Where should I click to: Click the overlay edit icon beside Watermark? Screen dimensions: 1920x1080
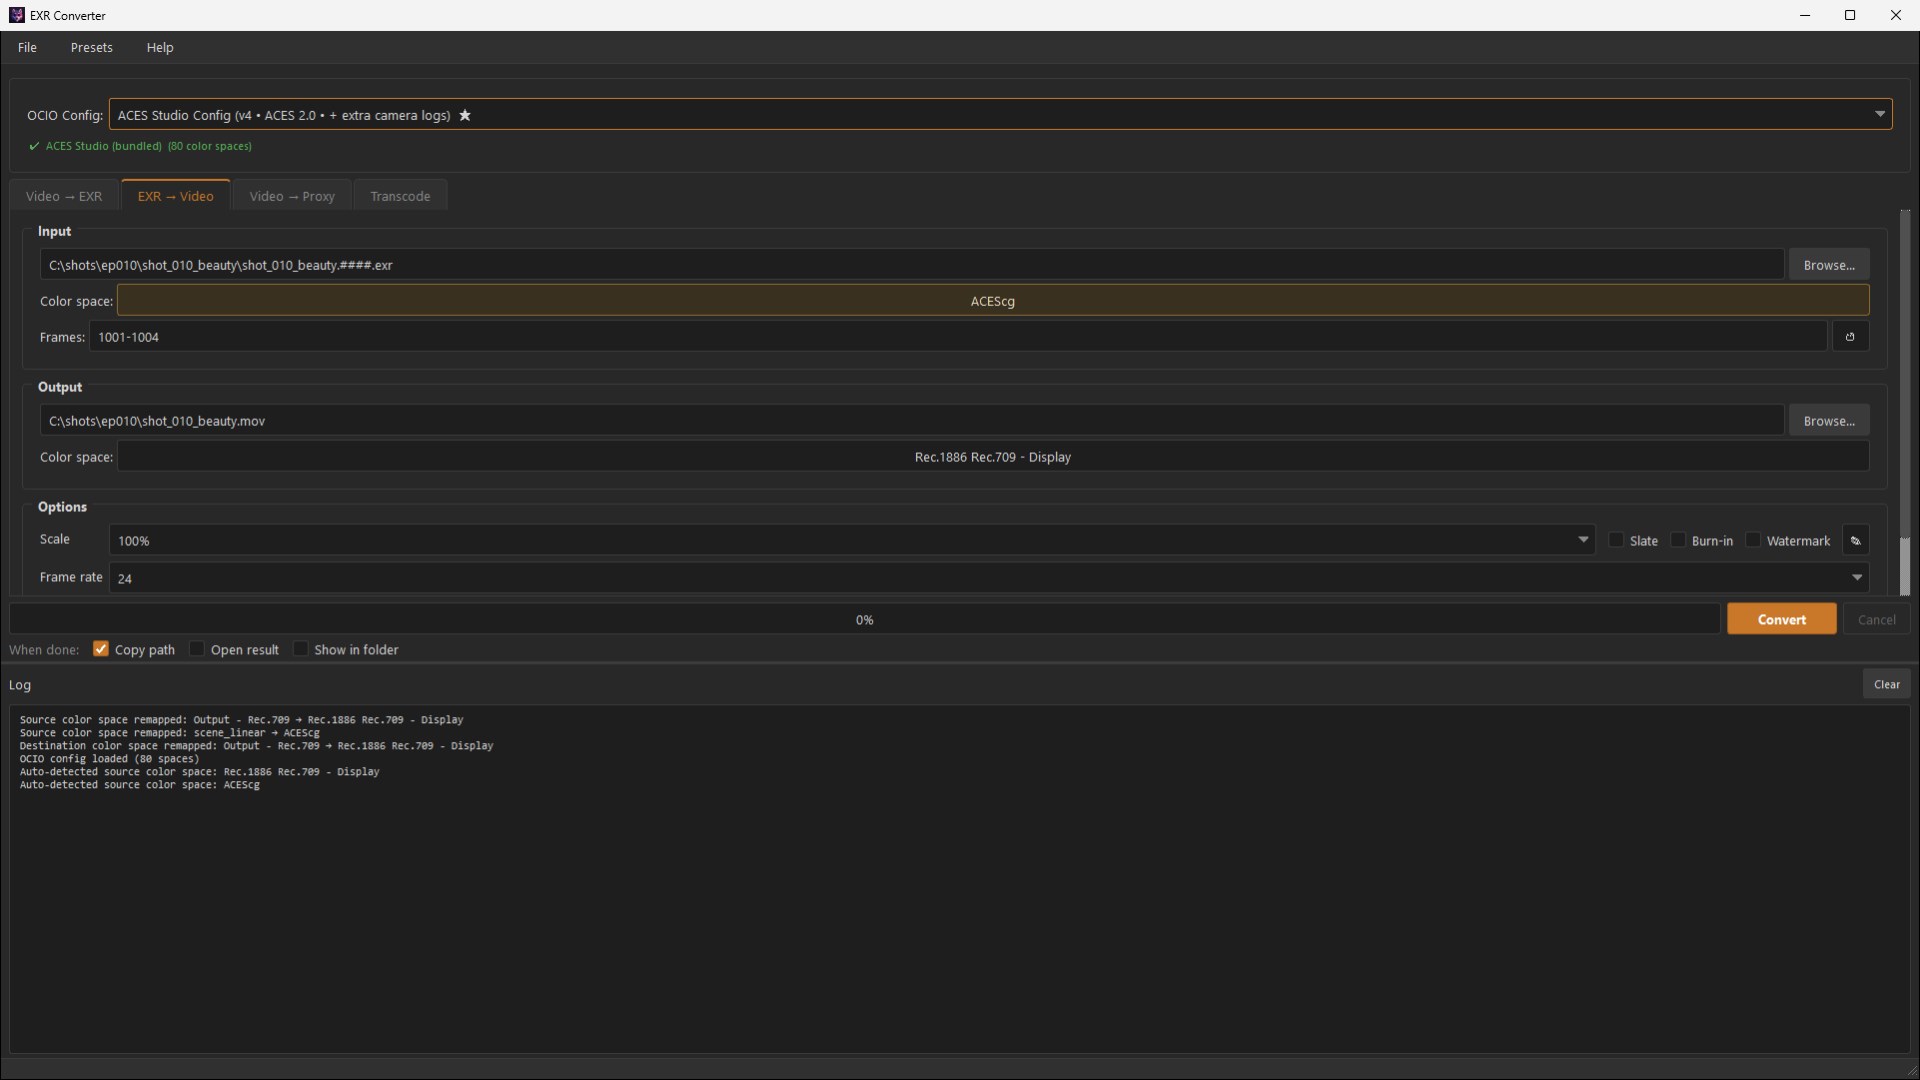click(x=1856, y=541)
